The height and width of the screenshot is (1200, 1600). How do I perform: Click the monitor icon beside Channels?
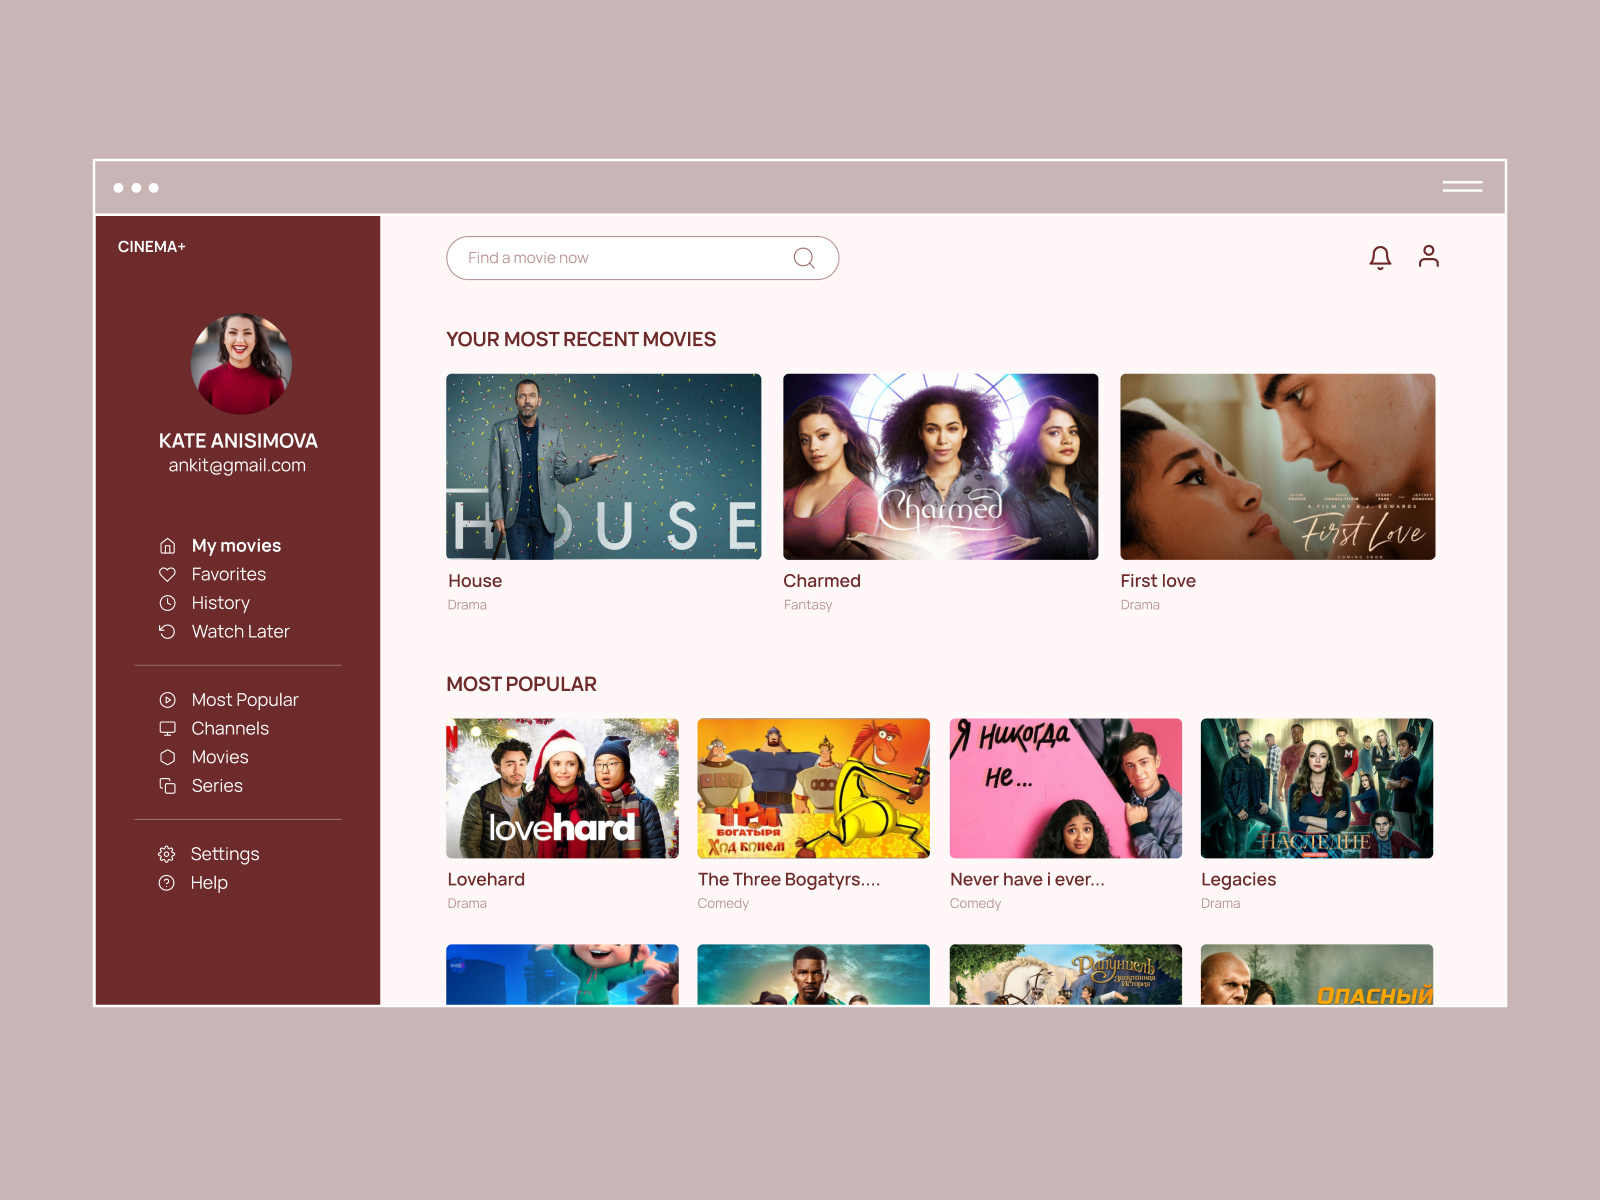(x=167, y=728)
